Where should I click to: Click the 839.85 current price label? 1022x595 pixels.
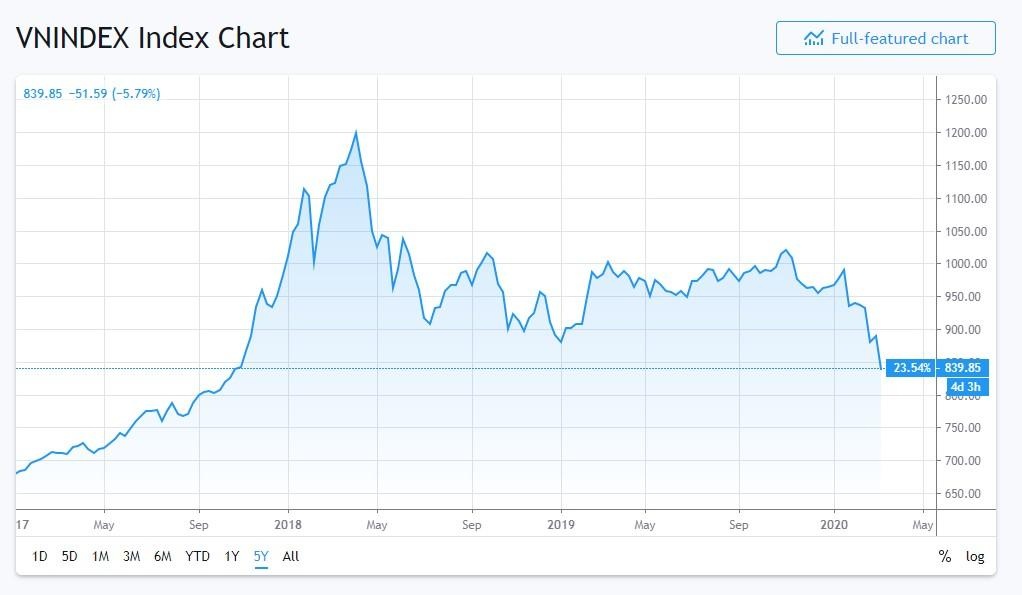pos(967,367)
